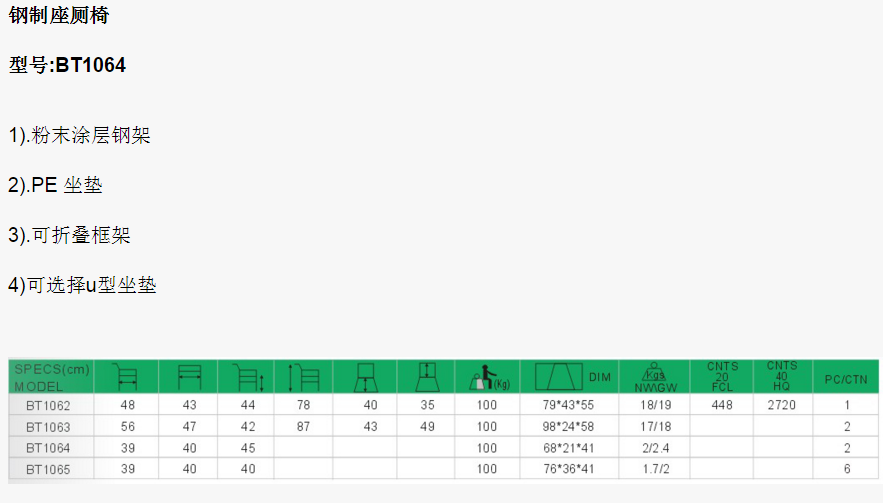Click the sixth header icon, above values 35 and 49

tap(427, 377)
